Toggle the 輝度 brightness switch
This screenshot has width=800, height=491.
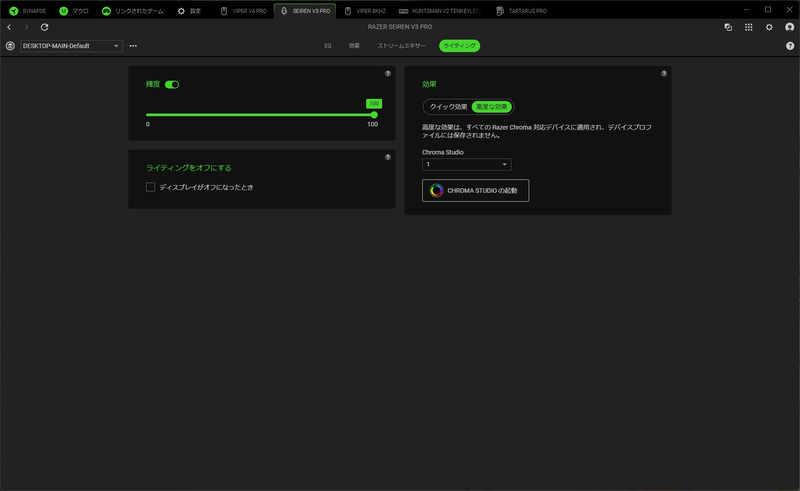click(172, 85)
